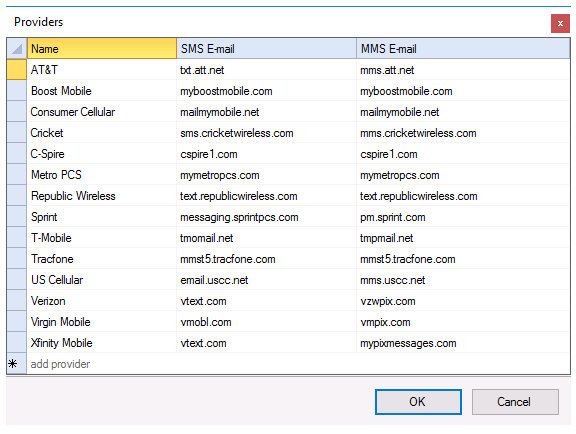Sort by the SMS E-mail column header

[266, 49]
